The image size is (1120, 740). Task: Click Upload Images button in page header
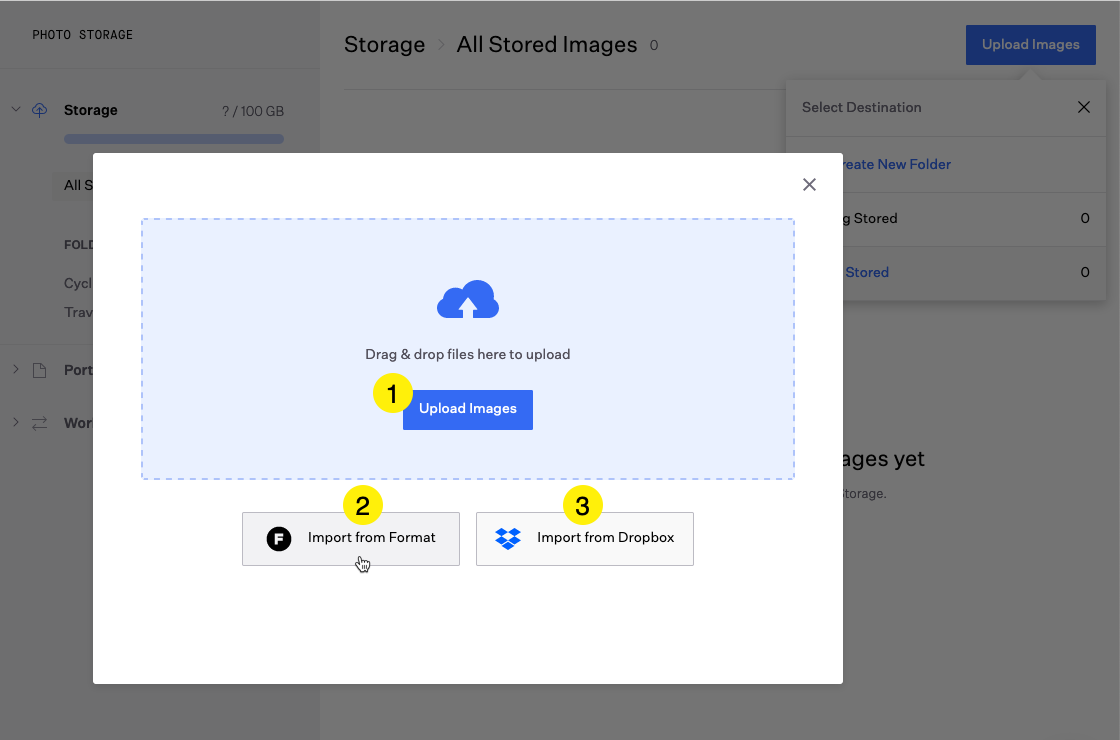1030,45
